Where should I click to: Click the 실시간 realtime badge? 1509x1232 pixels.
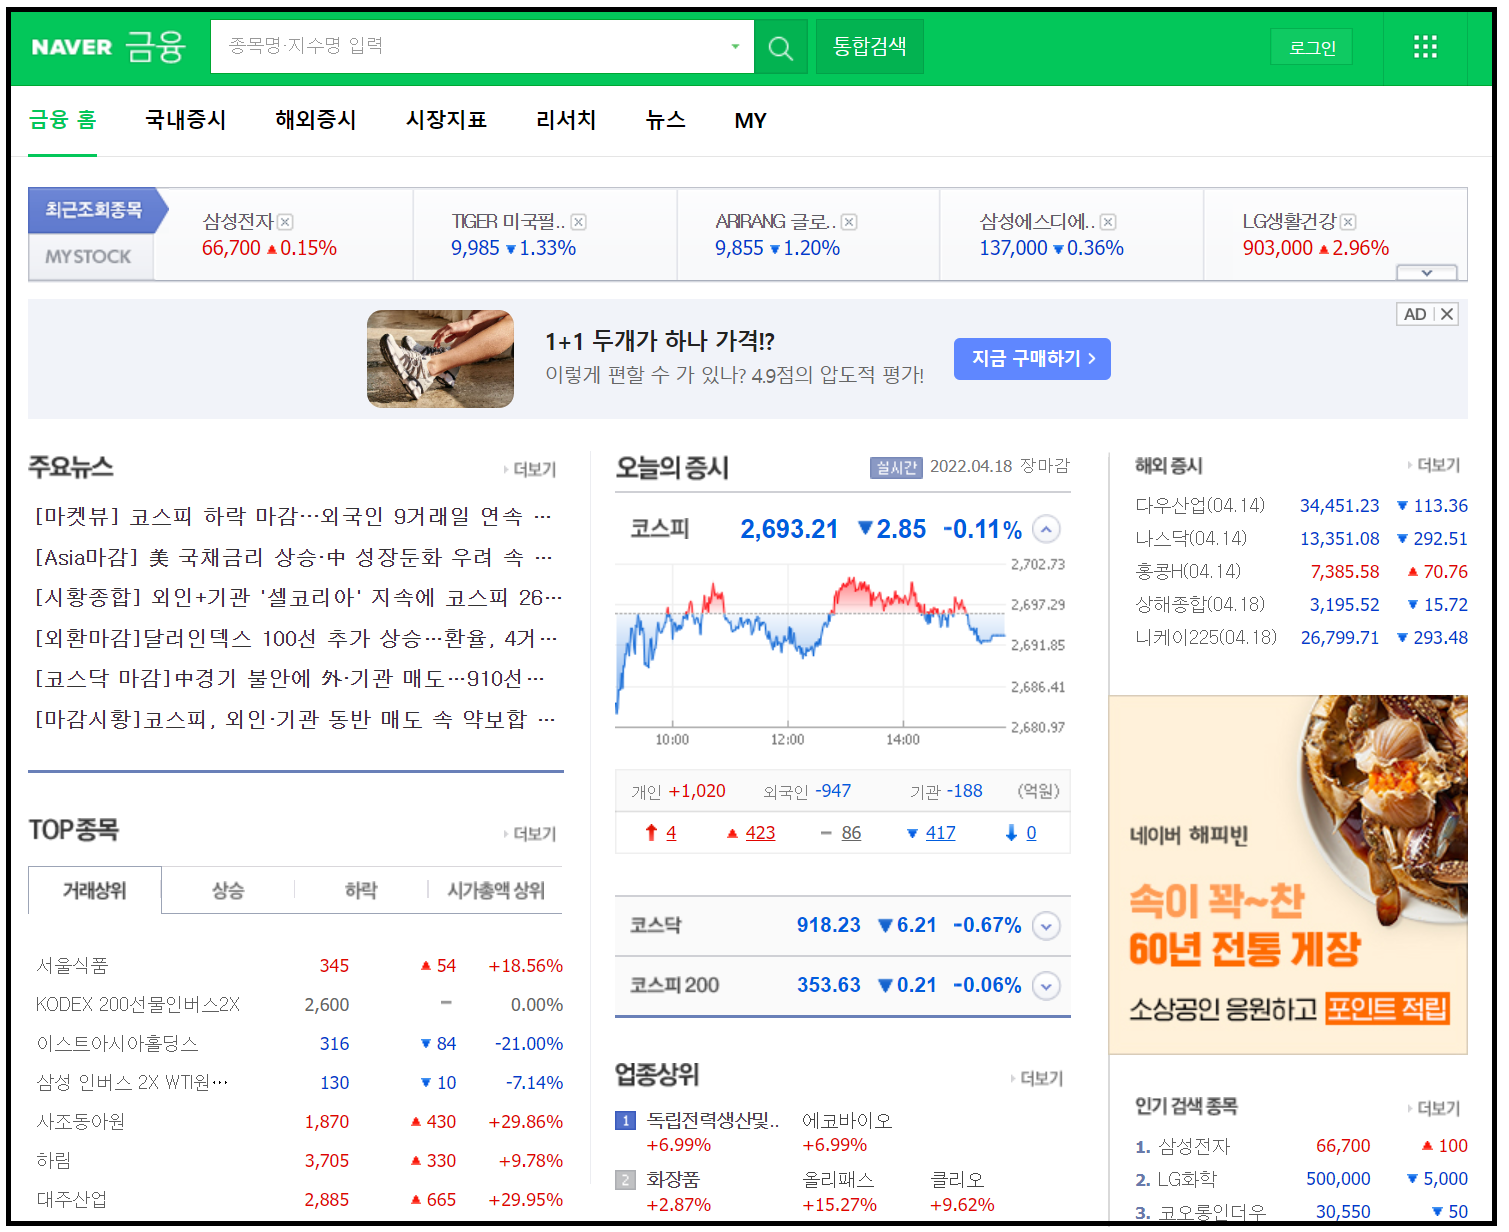click(x=896, y=467)
